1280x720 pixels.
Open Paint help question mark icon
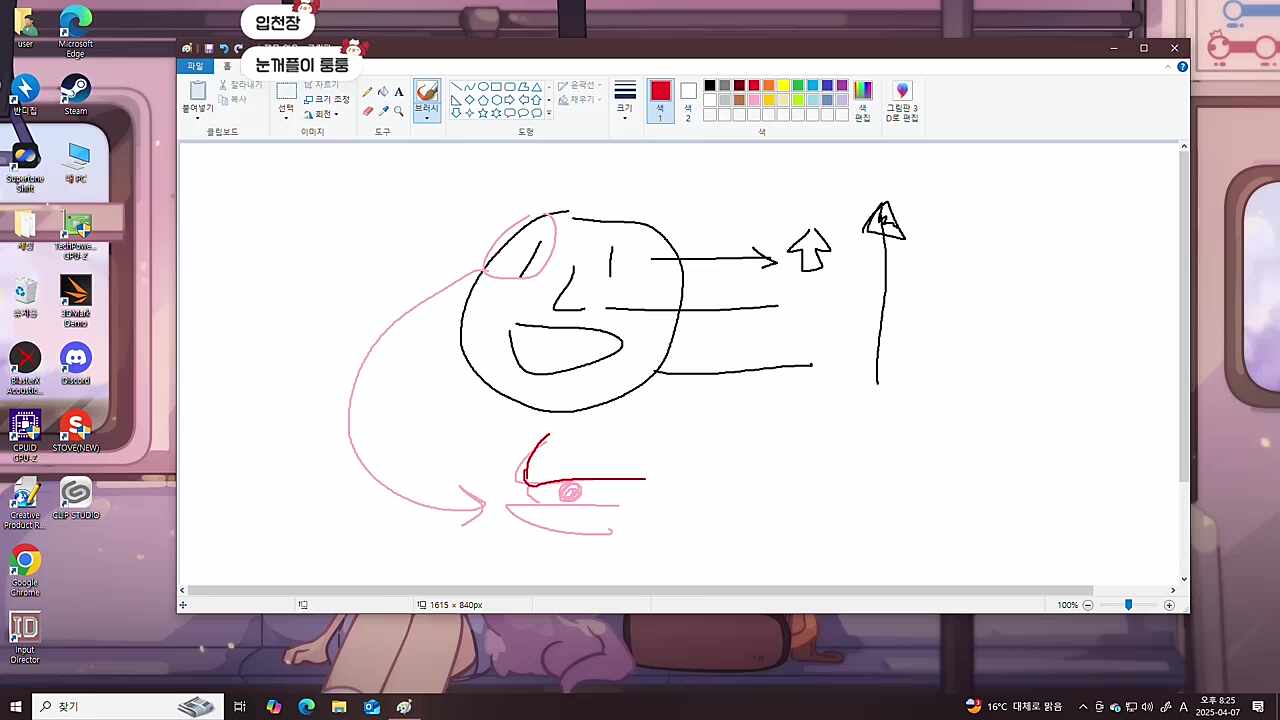(x=1182, y=67)
